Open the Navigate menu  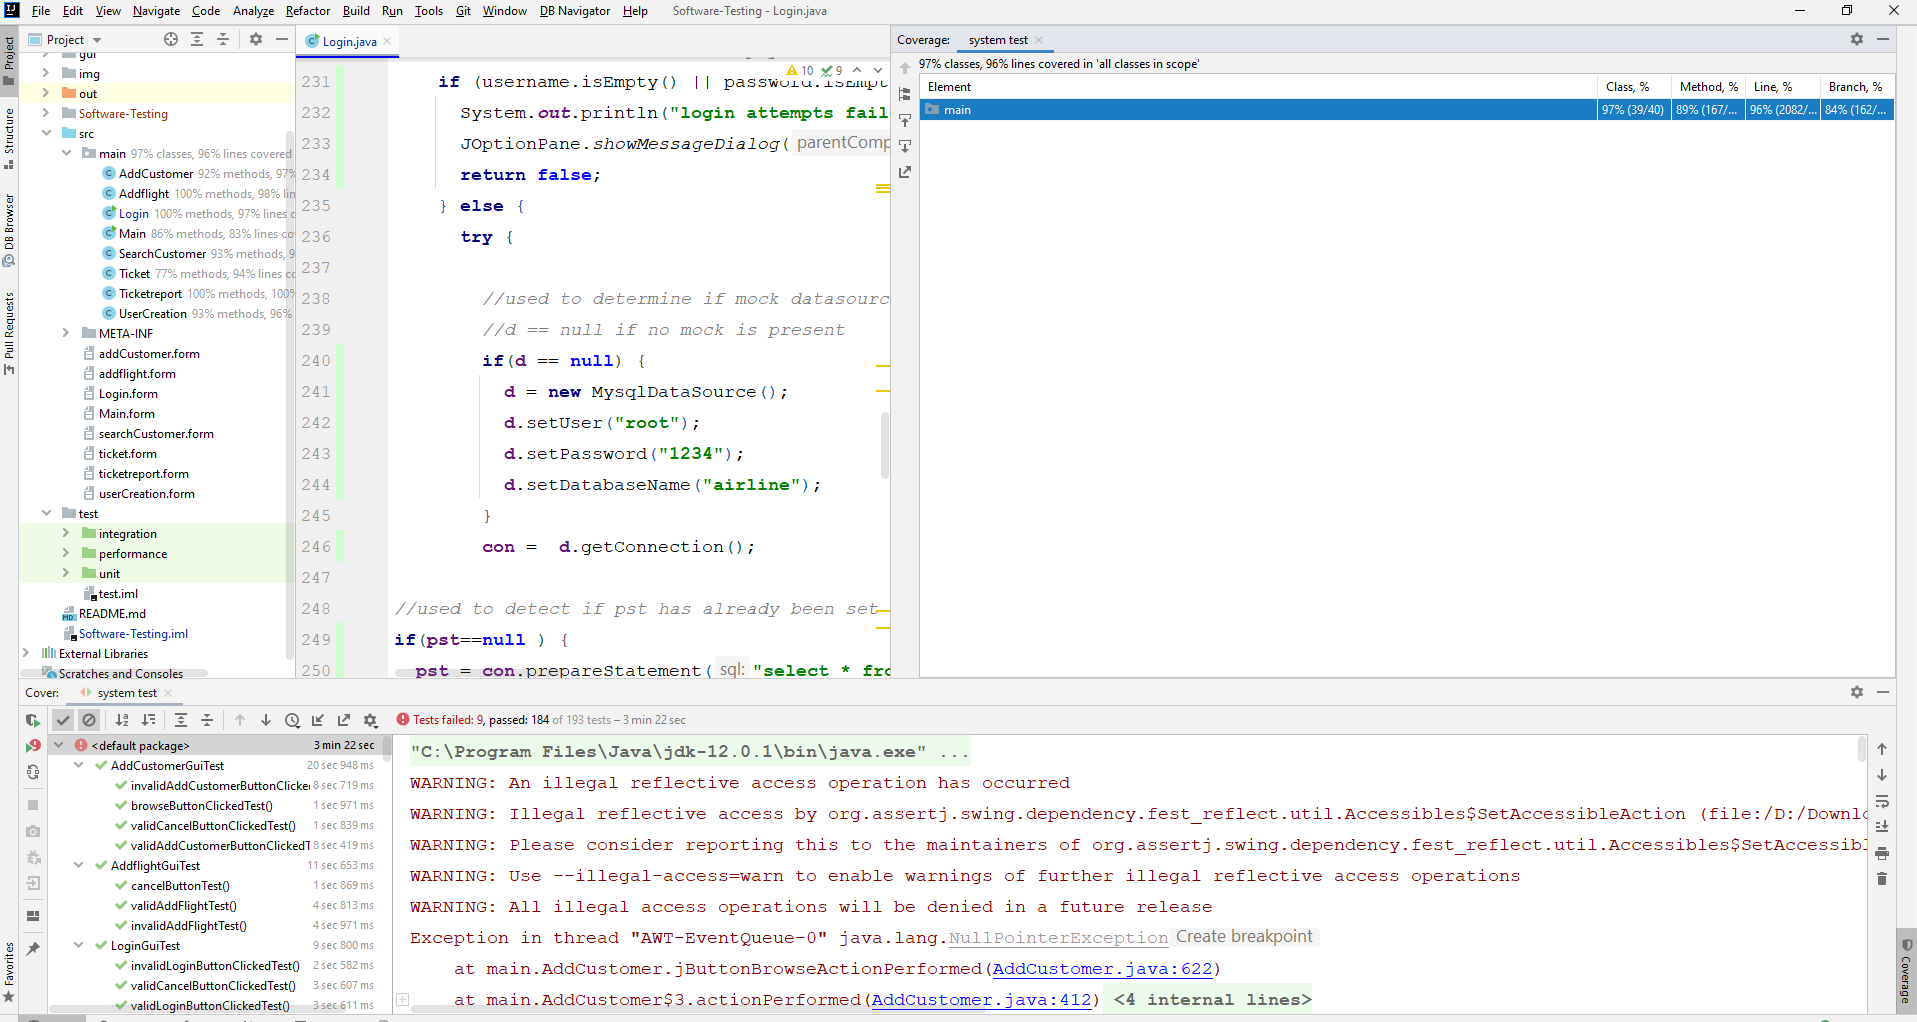(x=156, y=11)
